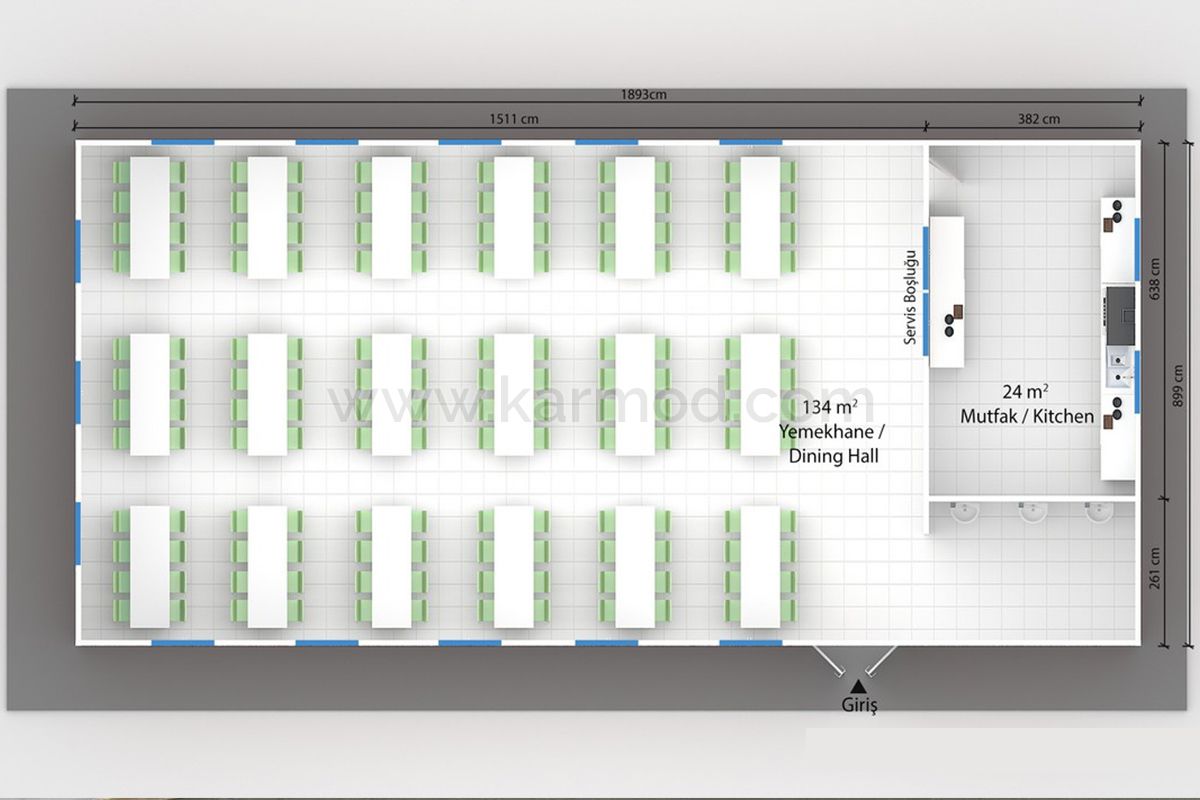Click the dark cooktop on kitchen counter
1200x800 pixels.
1120,313
